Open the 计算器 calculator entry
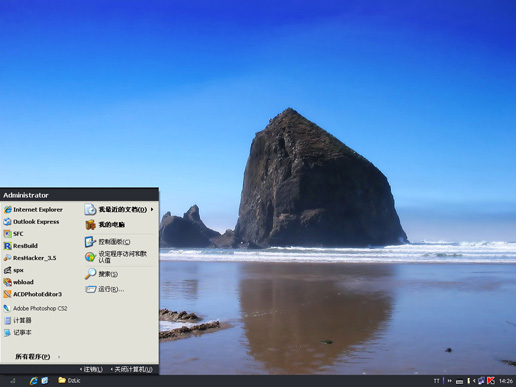516x387 pixels. (18, 320)
